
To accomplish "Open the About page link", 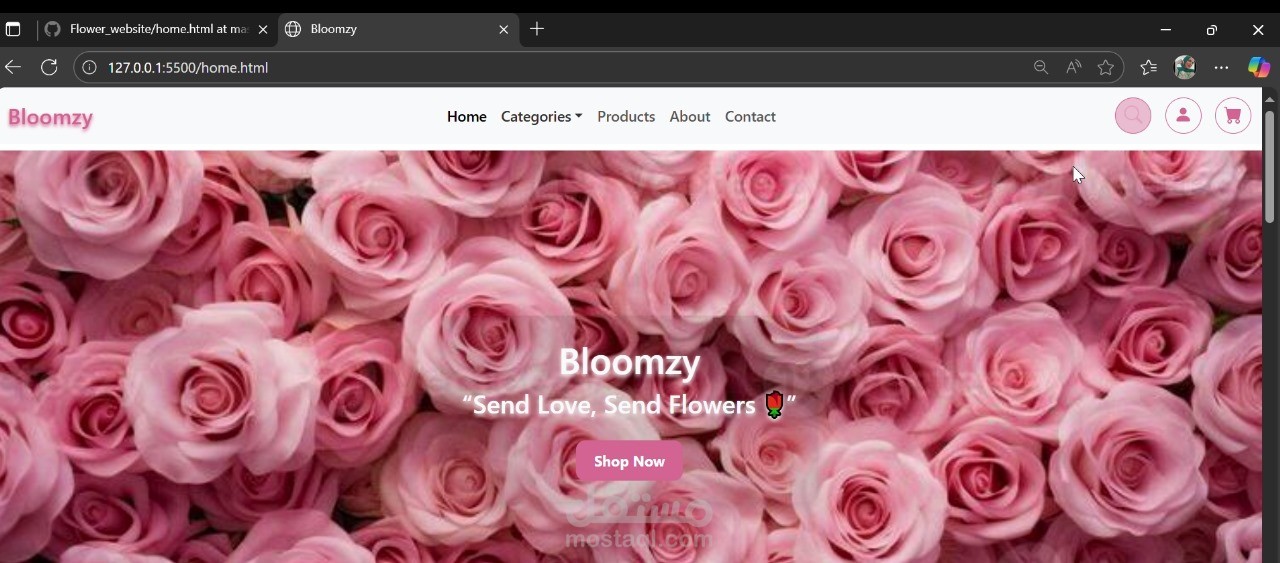I will 690,117.
